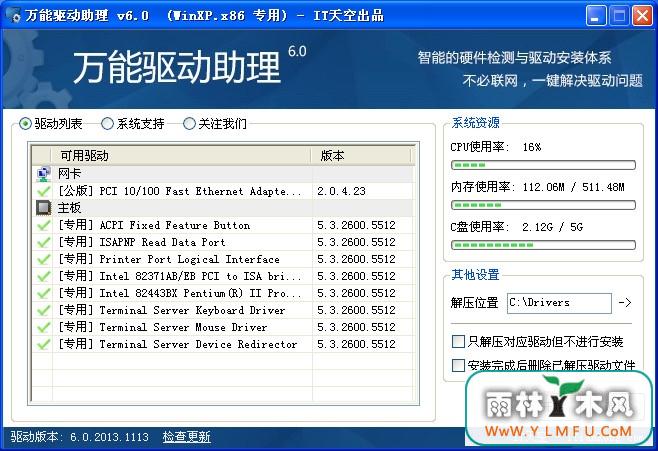The image size is (658, 451).
Task: Select the PCI 10/100 Fast Ethernet Adapter row
Action: coord(223,191)
